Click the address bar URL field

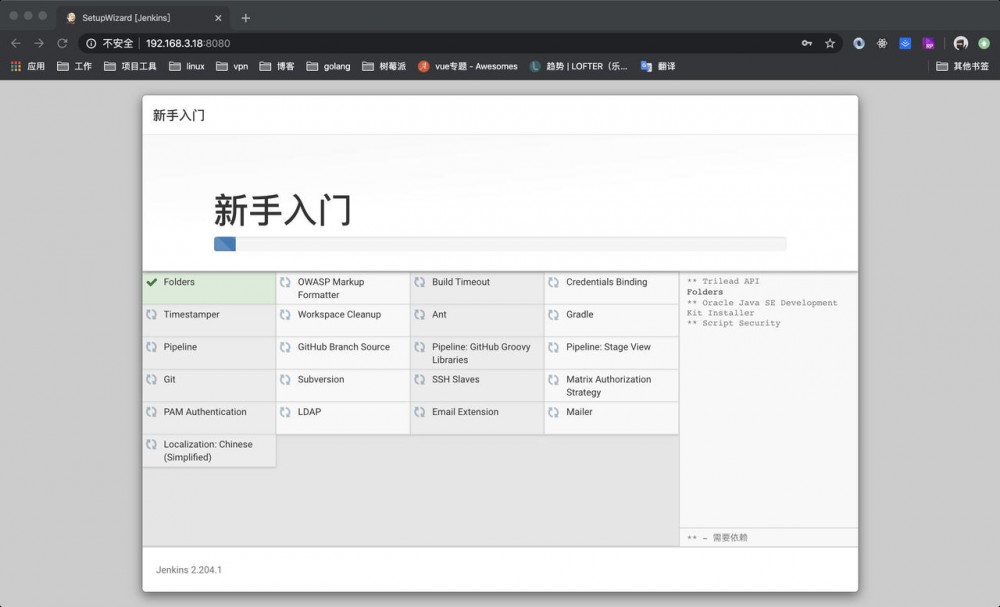pos(400,43)
